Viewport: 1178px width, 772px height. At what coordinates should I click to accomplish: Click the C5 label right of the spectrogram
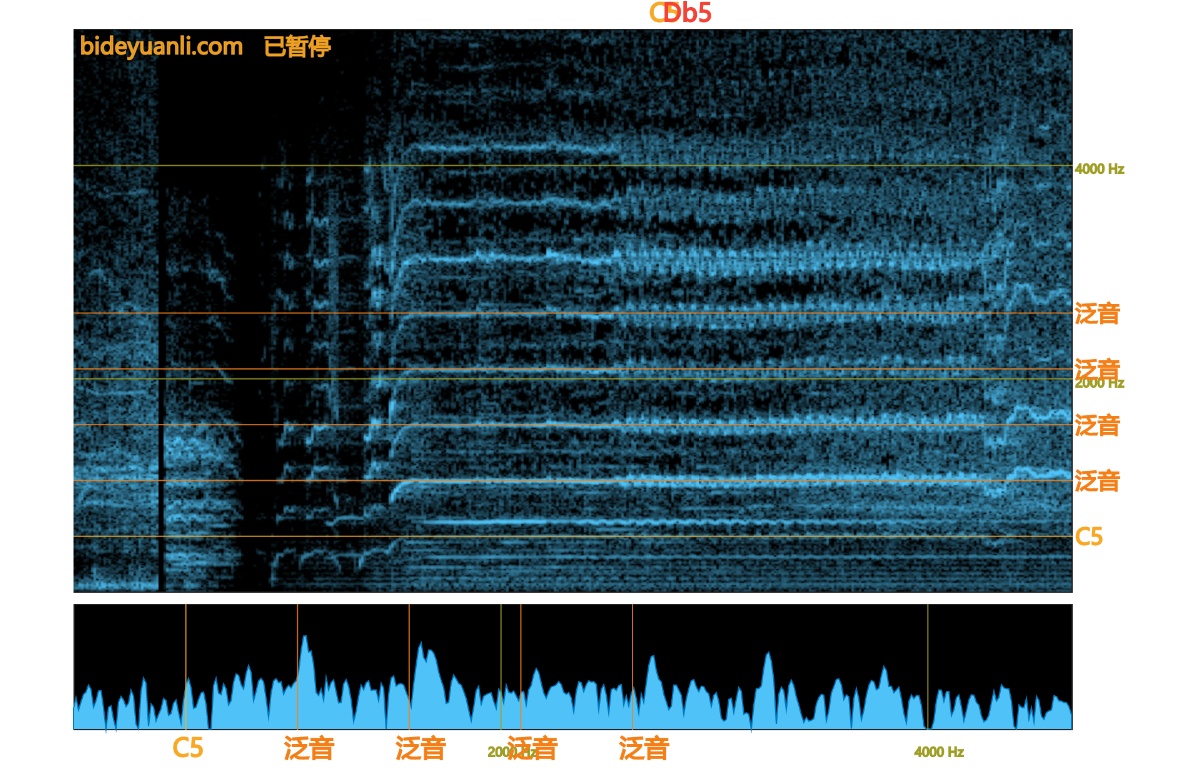point(1089,537)
